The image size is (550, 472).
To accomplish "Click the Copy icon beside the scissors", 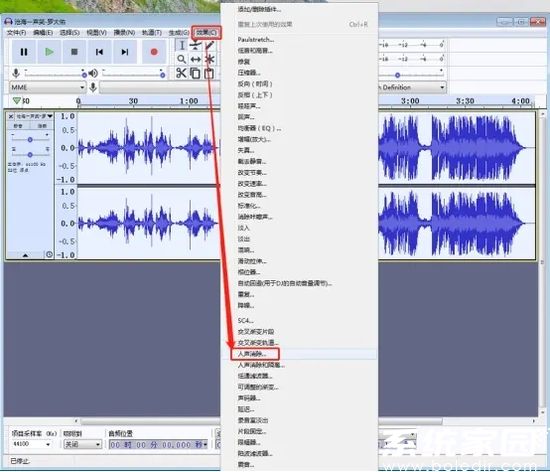I will pyautogui.click(x=195, y=73).
